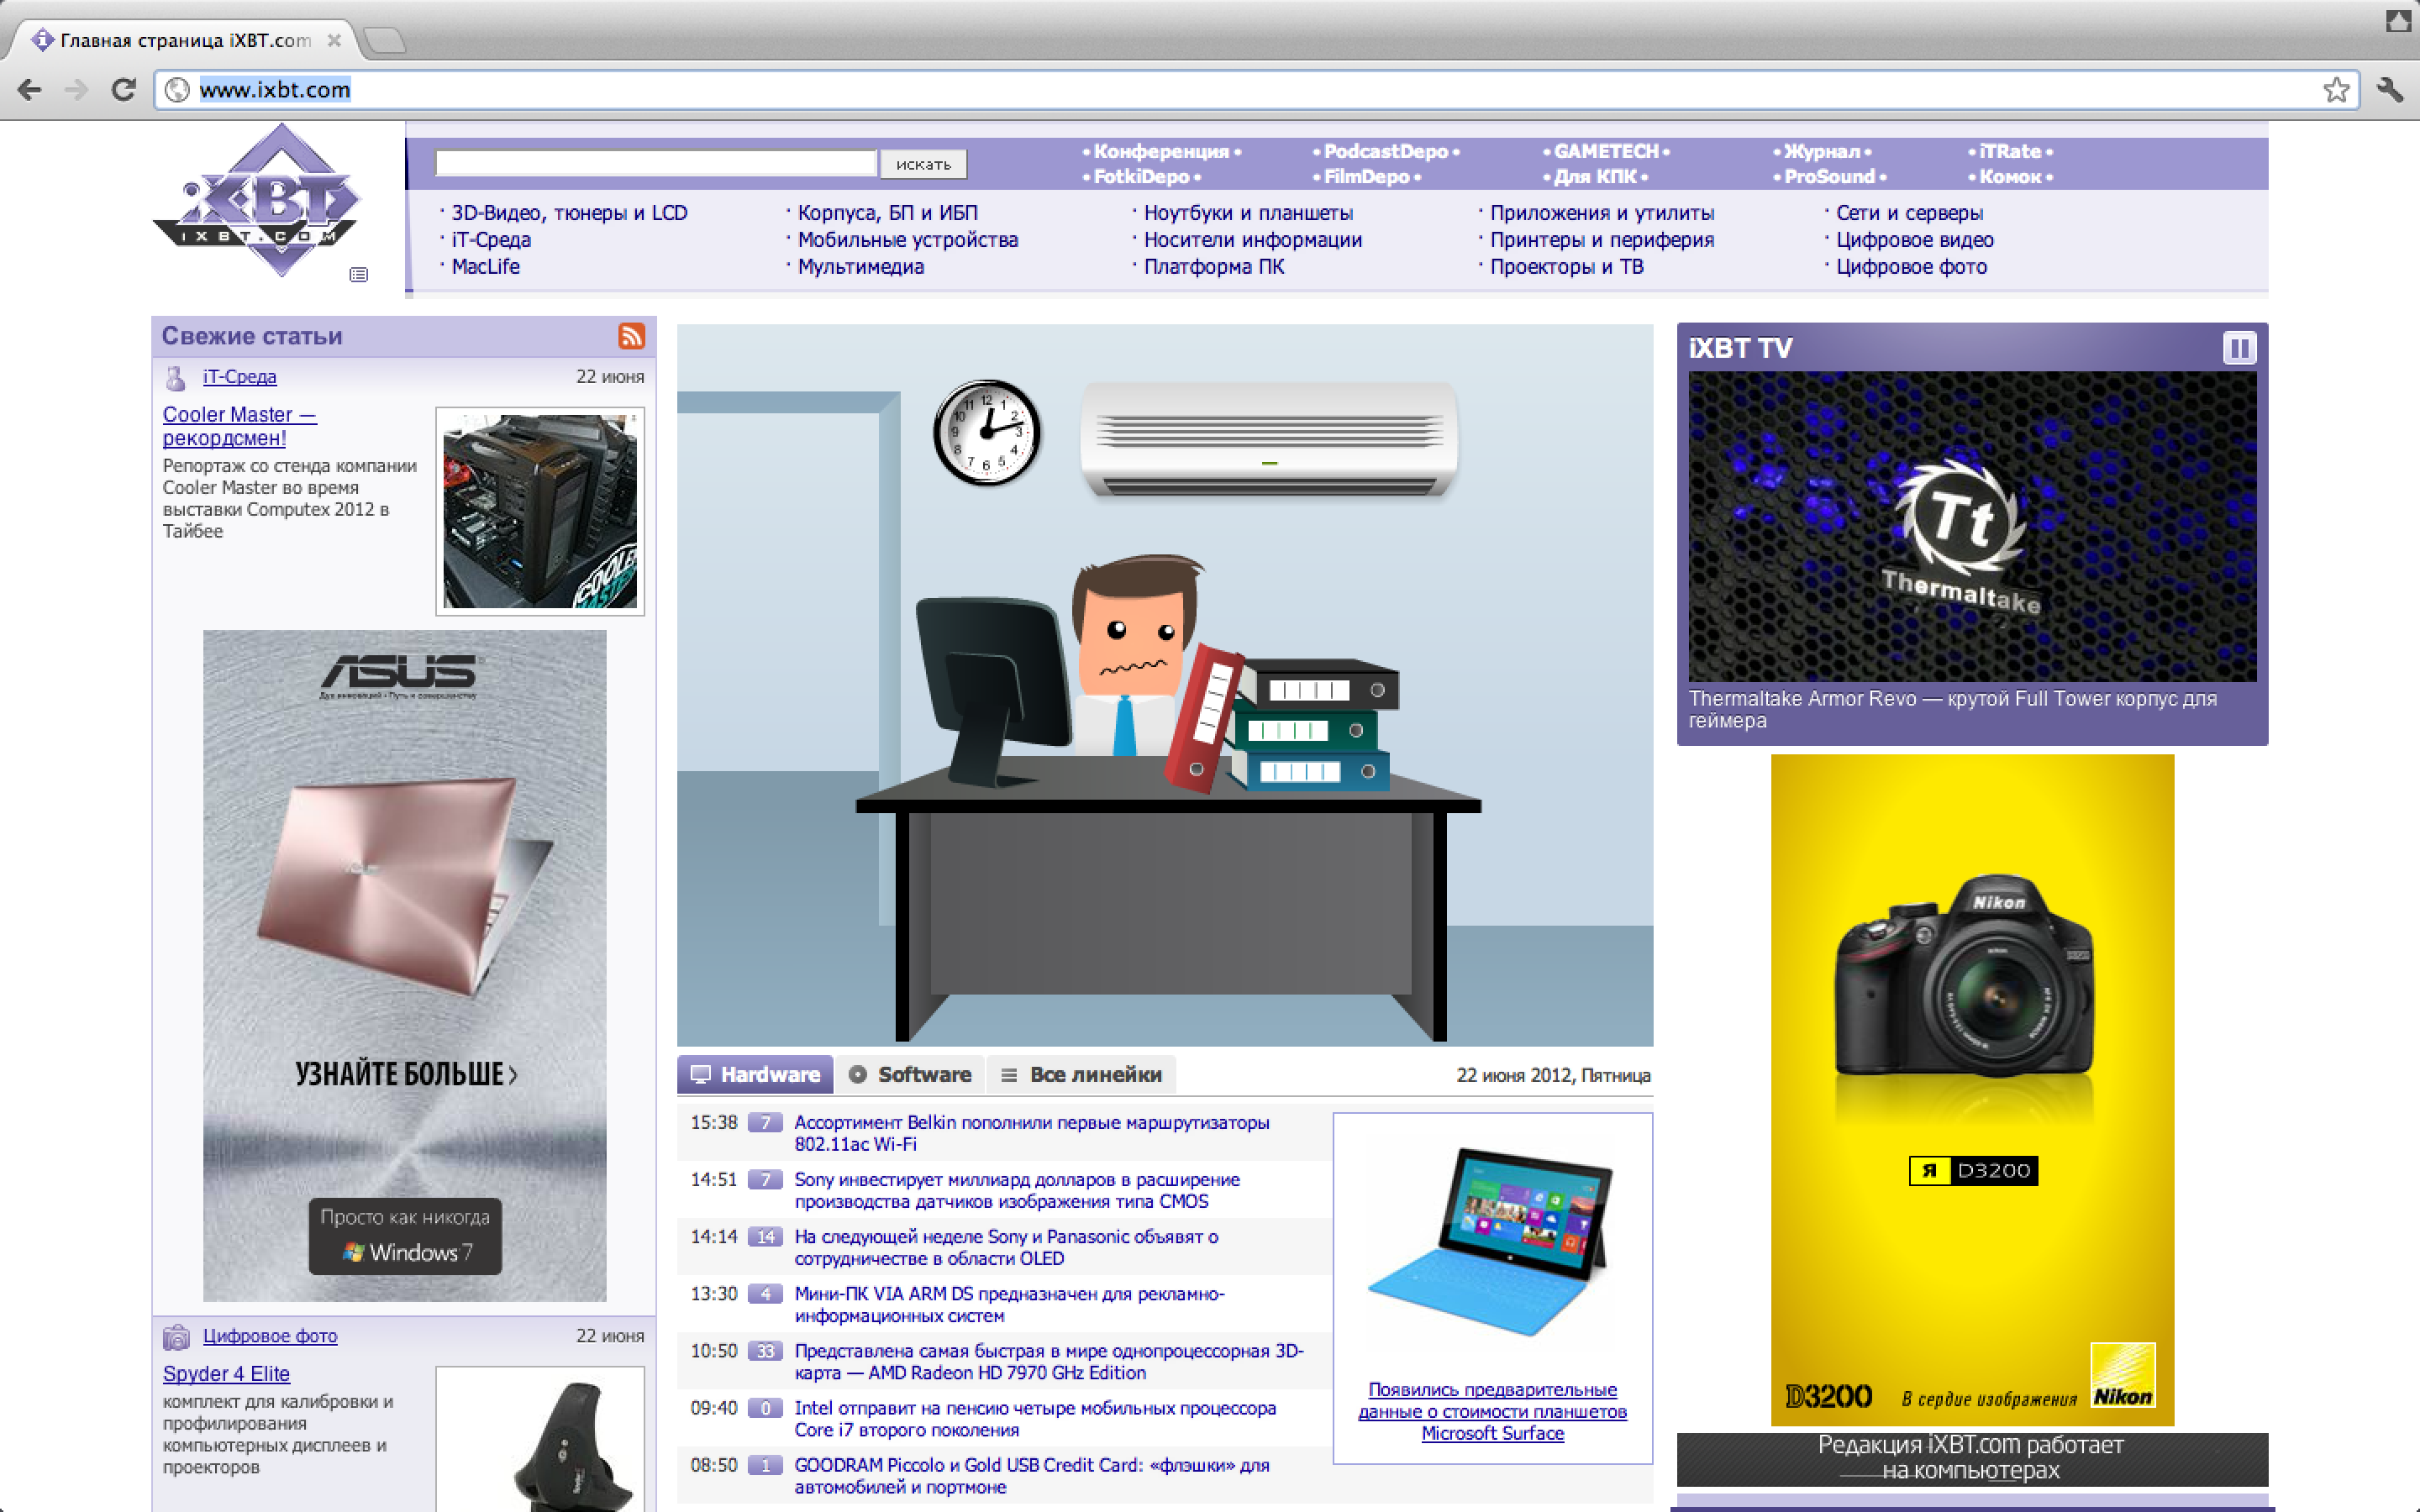Close the Главная страница iXBT.com tab
Image resolution: width=2420 pixels, height=1512 pixels.
point(334,41)
